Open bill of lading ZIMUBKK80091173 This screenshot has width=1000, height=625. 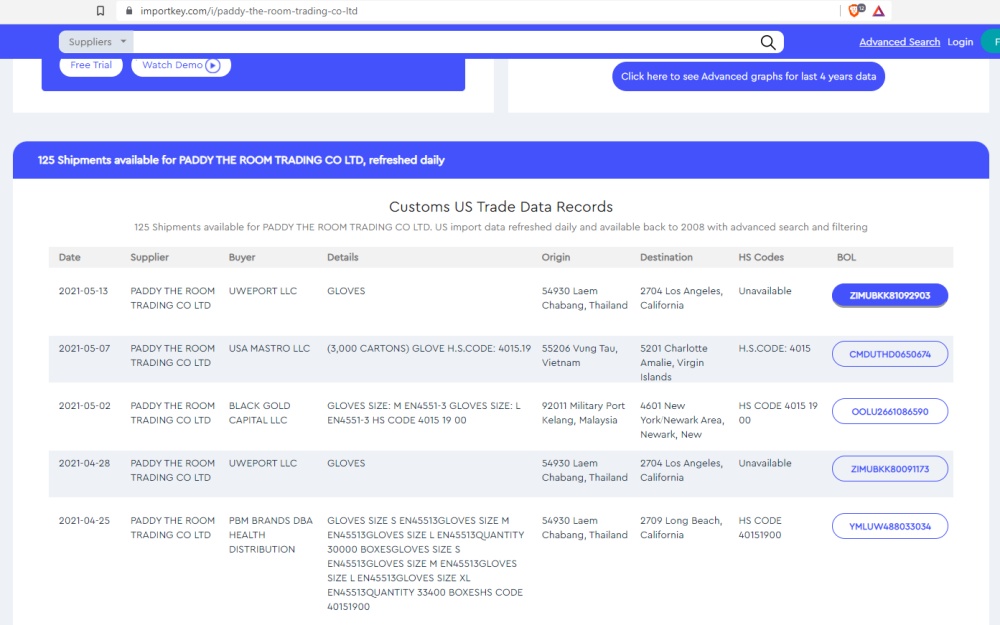point(889,469)
